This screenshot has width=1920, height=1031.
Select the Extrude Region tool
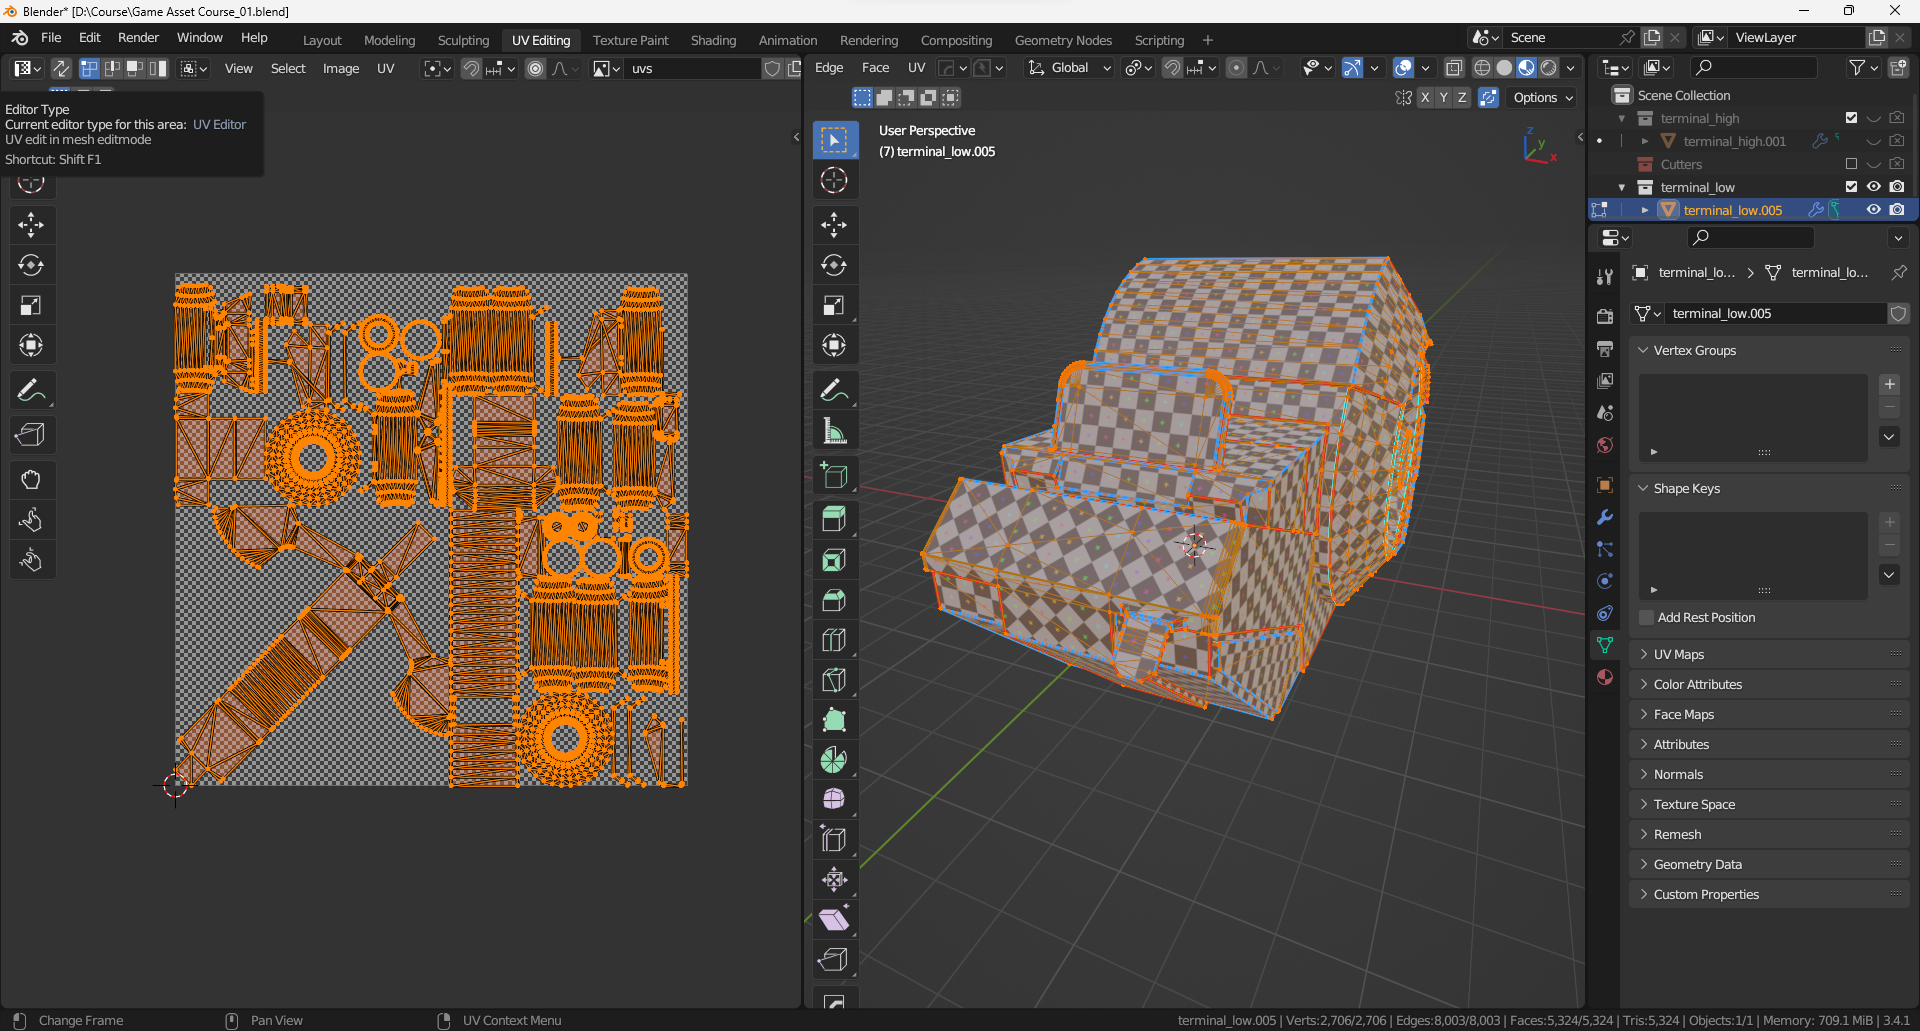coord(834,518)
